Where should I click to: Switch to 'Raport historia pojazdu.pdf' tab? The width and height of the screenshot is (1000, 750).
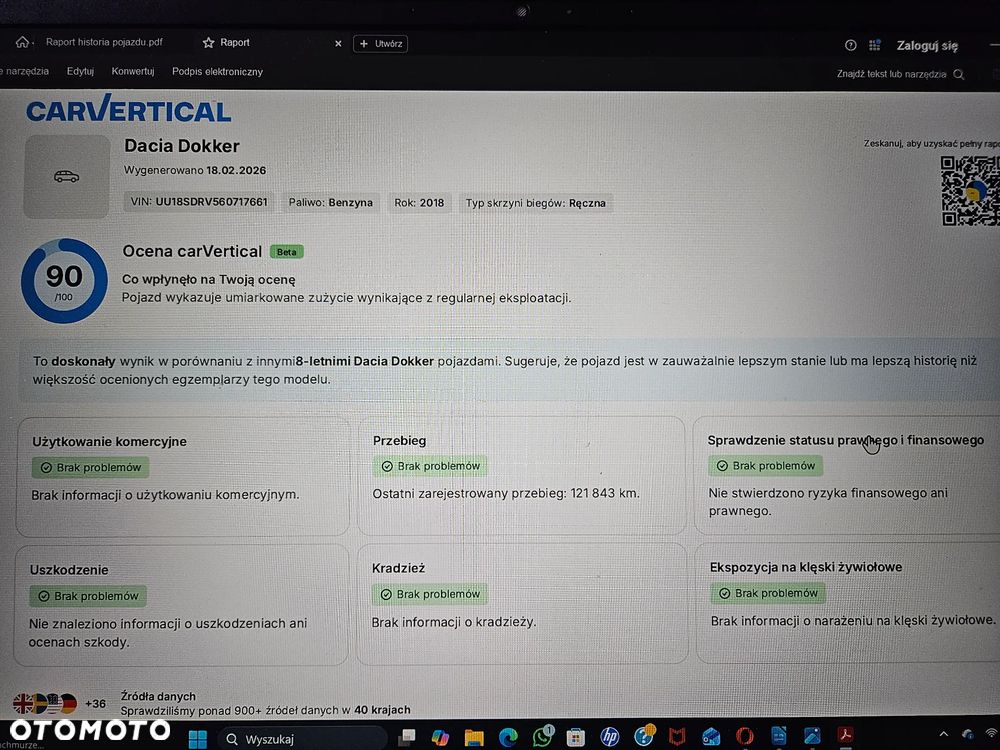pyautogui.click(x=104, y=42)
